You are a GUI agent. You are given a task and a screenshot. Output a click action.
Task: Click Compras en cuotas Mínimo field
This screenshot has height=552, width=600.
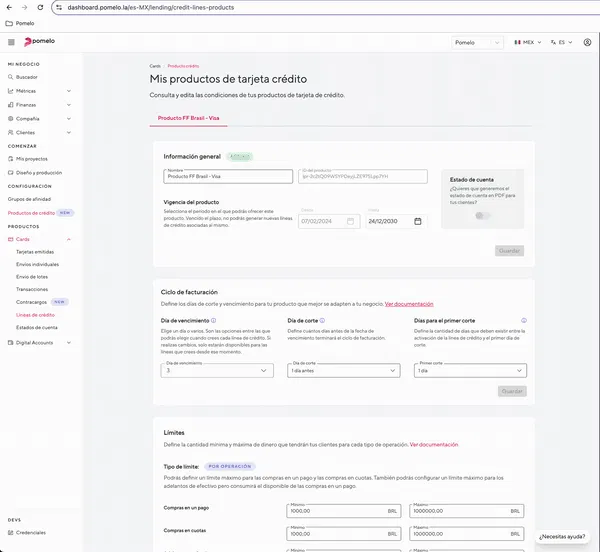coord(344,534)
